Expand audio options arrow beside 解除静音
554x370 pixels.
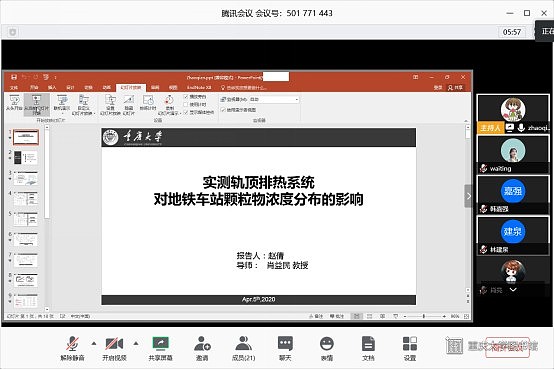coord(94,343)
